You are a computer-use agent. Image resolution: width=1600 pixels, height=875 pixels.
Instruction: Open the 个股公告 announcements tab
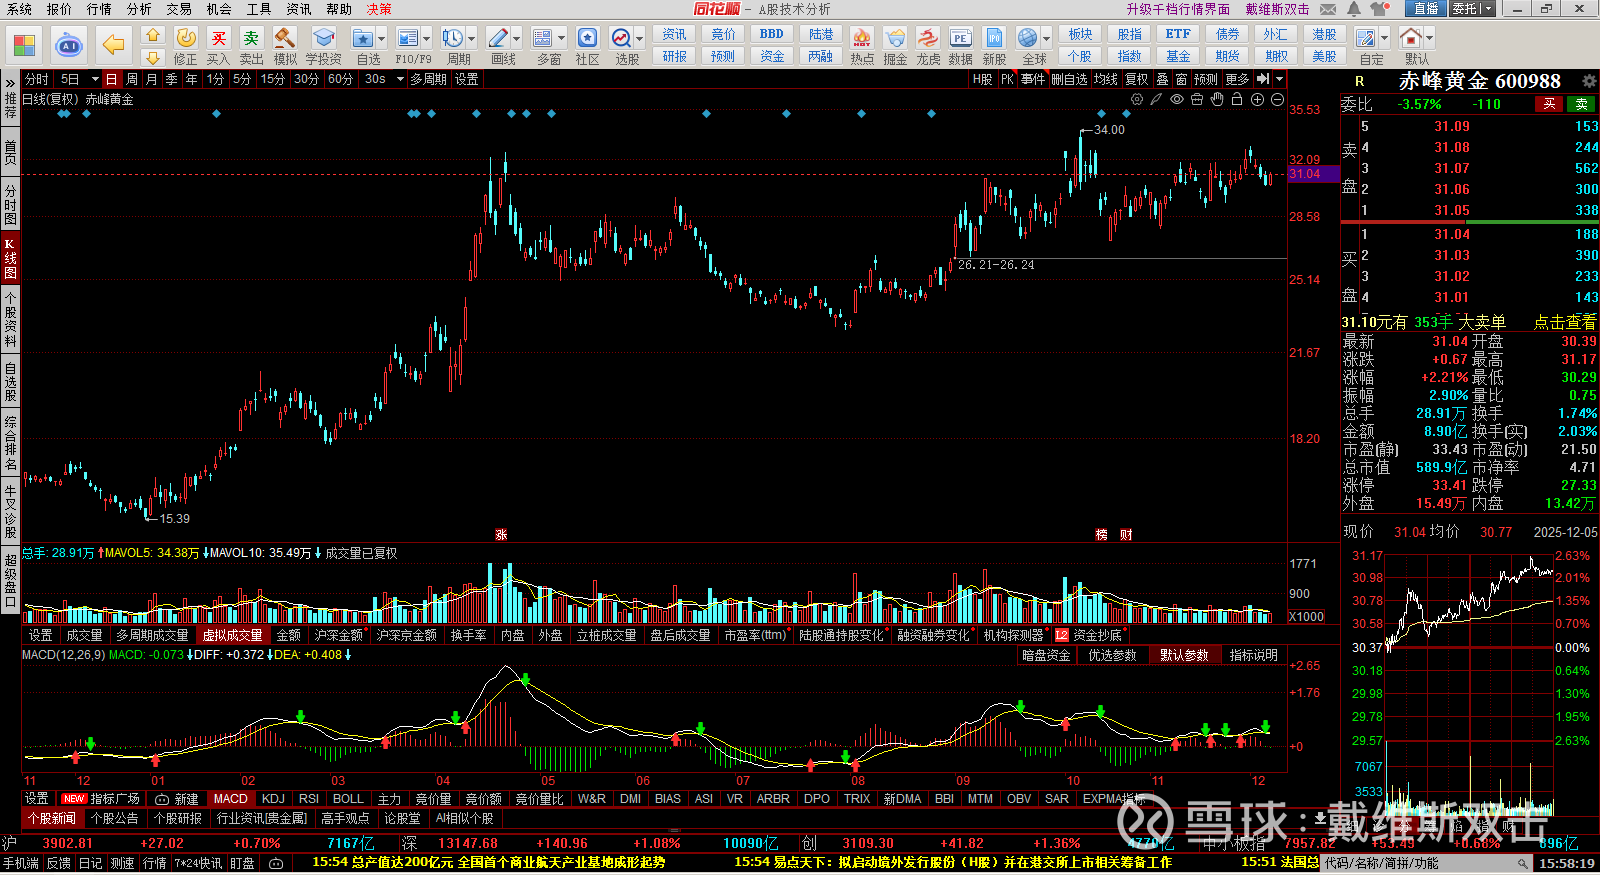pos(115,818)
